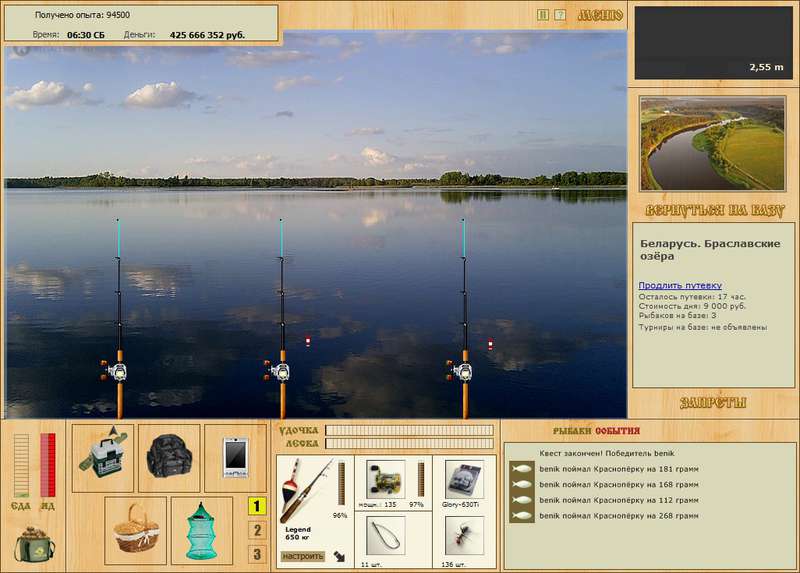Switch to the Рыбаки tab
The height and width of the screenshot is (573, 800).
[572, 431]
